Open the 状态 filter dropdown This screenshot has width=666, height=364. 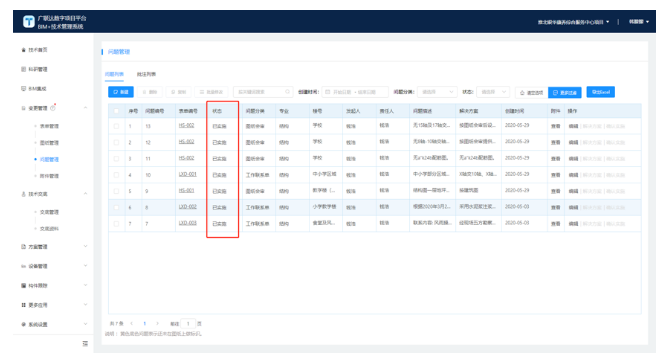(x=493, y=92)
